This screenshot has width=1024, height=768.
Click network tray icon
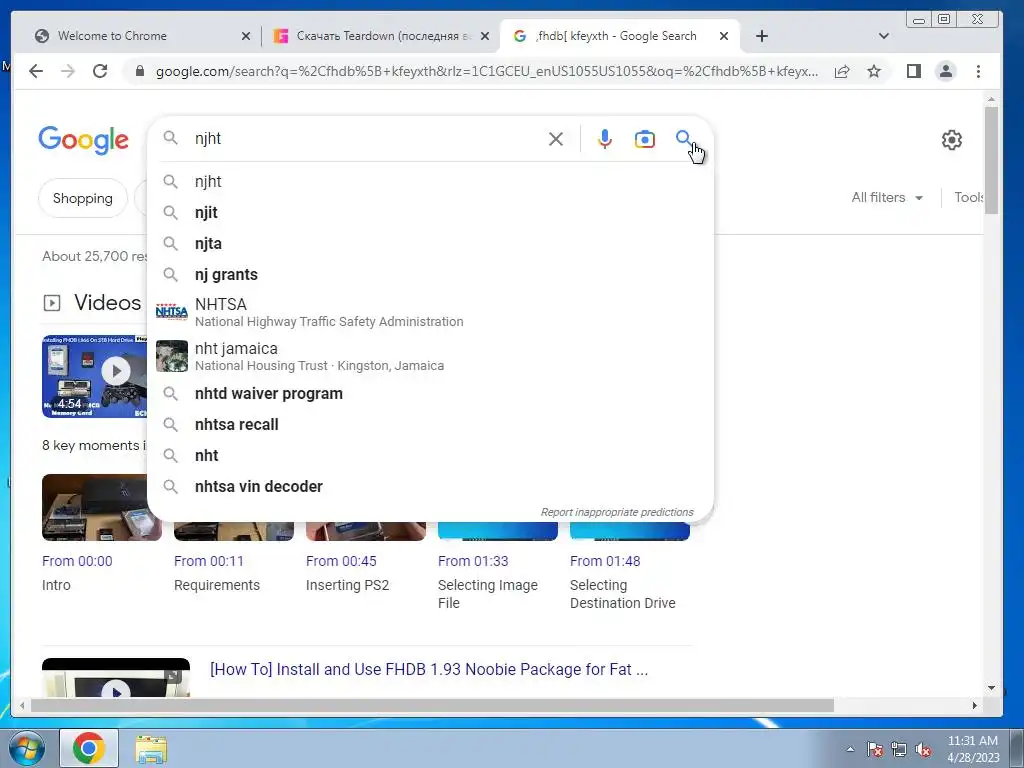pos(899,749)
